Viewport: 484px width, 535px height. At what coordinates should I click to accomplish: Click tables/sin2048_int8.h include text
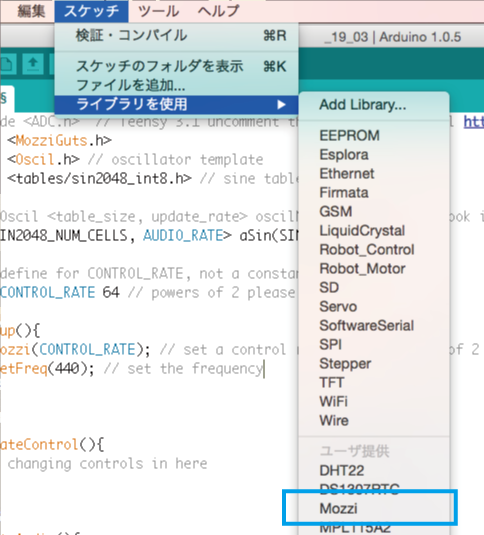pyautogui.click(x=99, y=178)
